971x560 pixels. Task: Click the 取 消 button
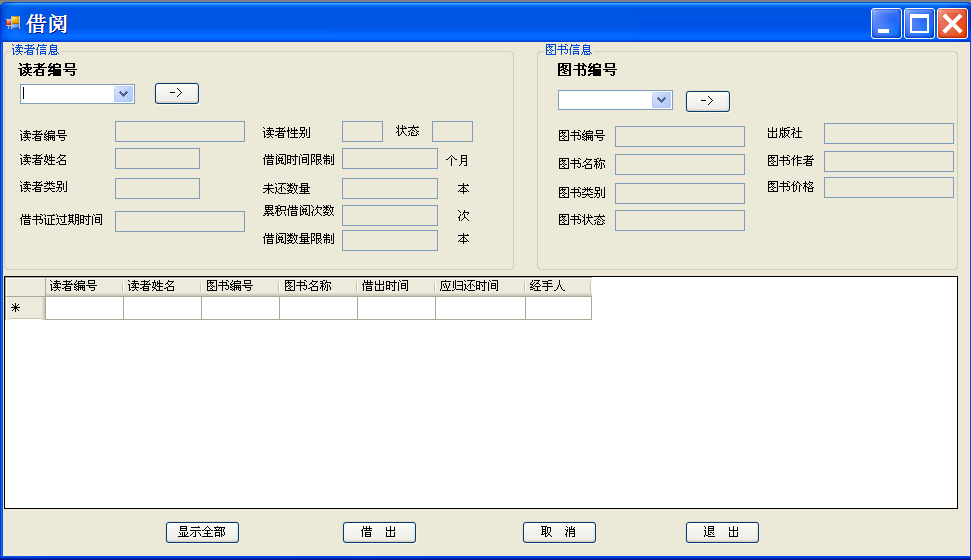tap(559, 532)
